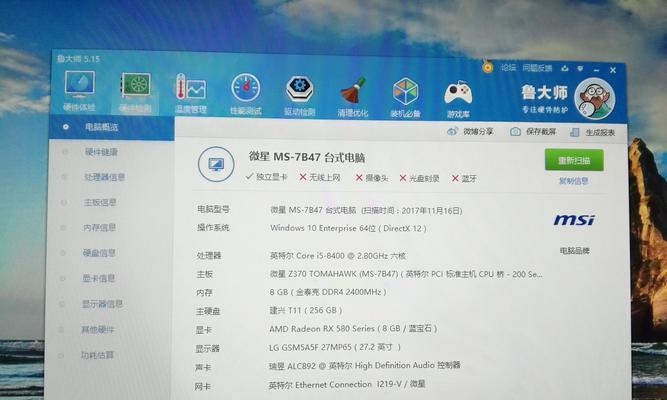Click the MSI brand logo
Image resolution: width=667 pixels, height=400 pixels.
point(574,220)
